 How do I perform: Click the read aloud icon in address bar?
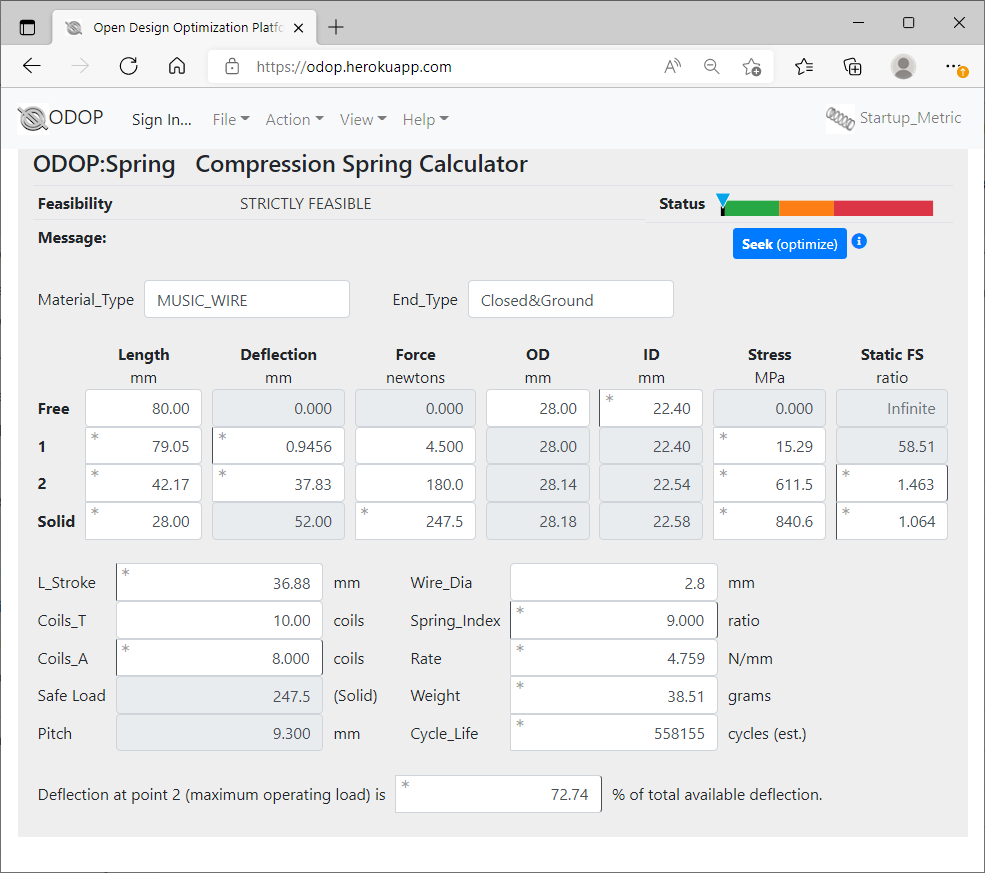click(672, 66)
